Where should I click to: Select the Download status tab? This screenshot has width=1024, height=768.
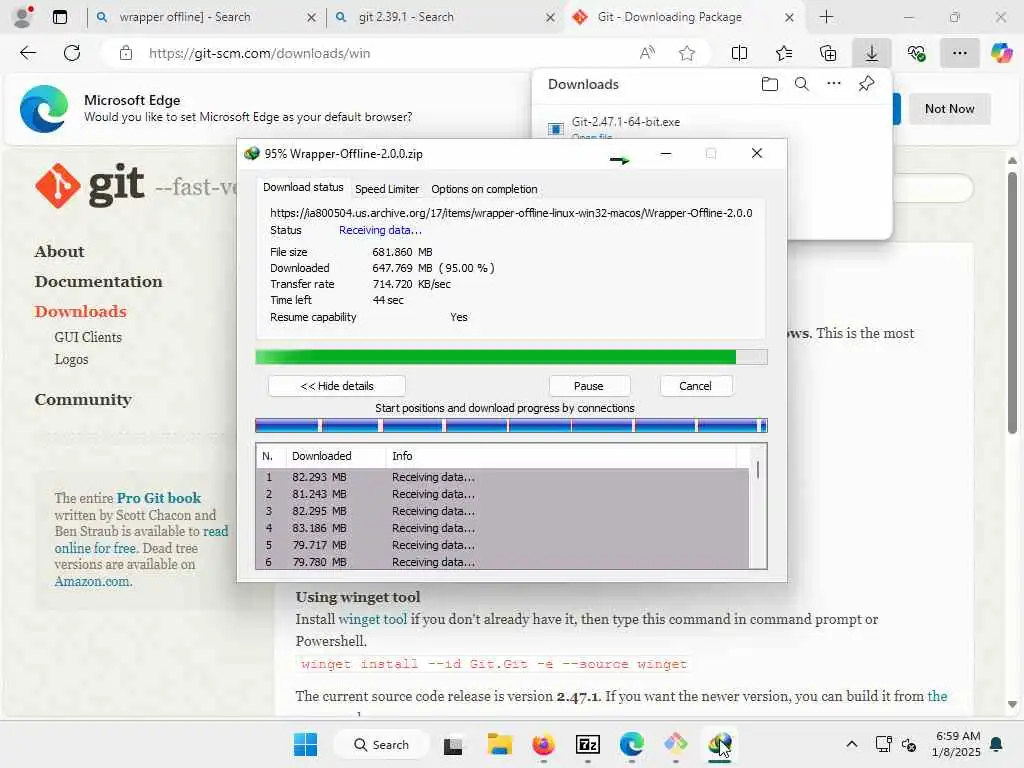(303, 187)
